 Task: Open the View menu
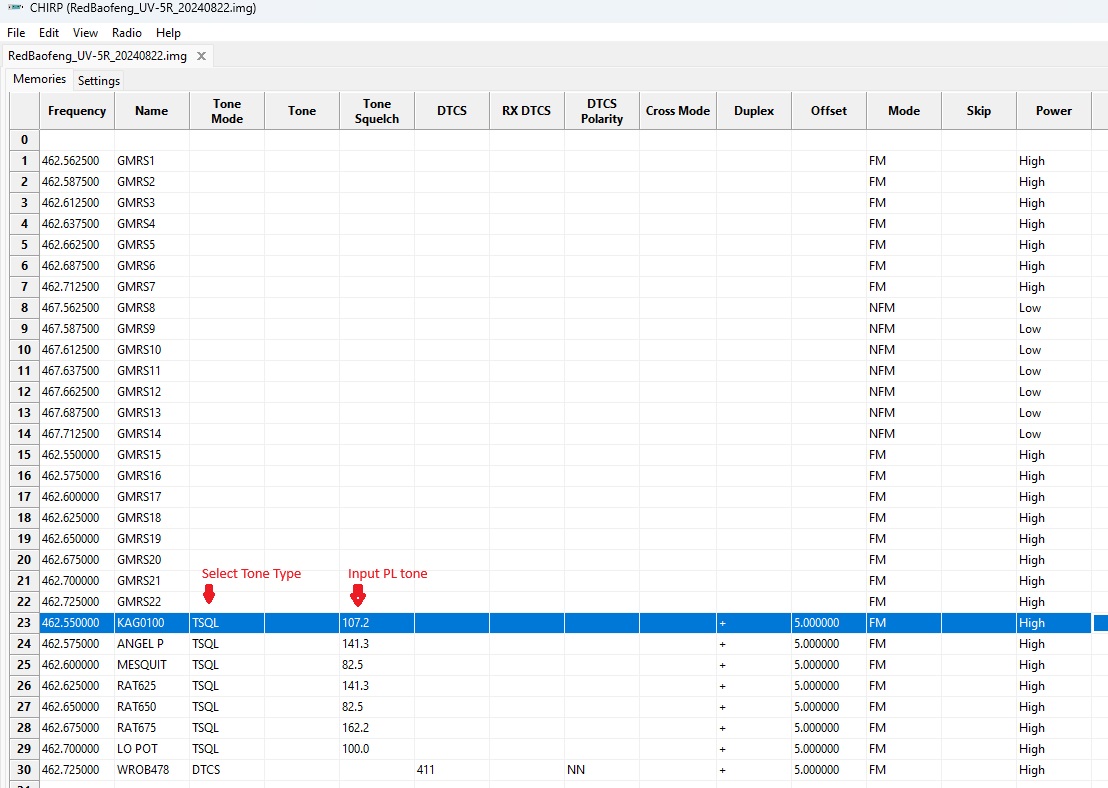pyautogui.click(x=85, y=33)
